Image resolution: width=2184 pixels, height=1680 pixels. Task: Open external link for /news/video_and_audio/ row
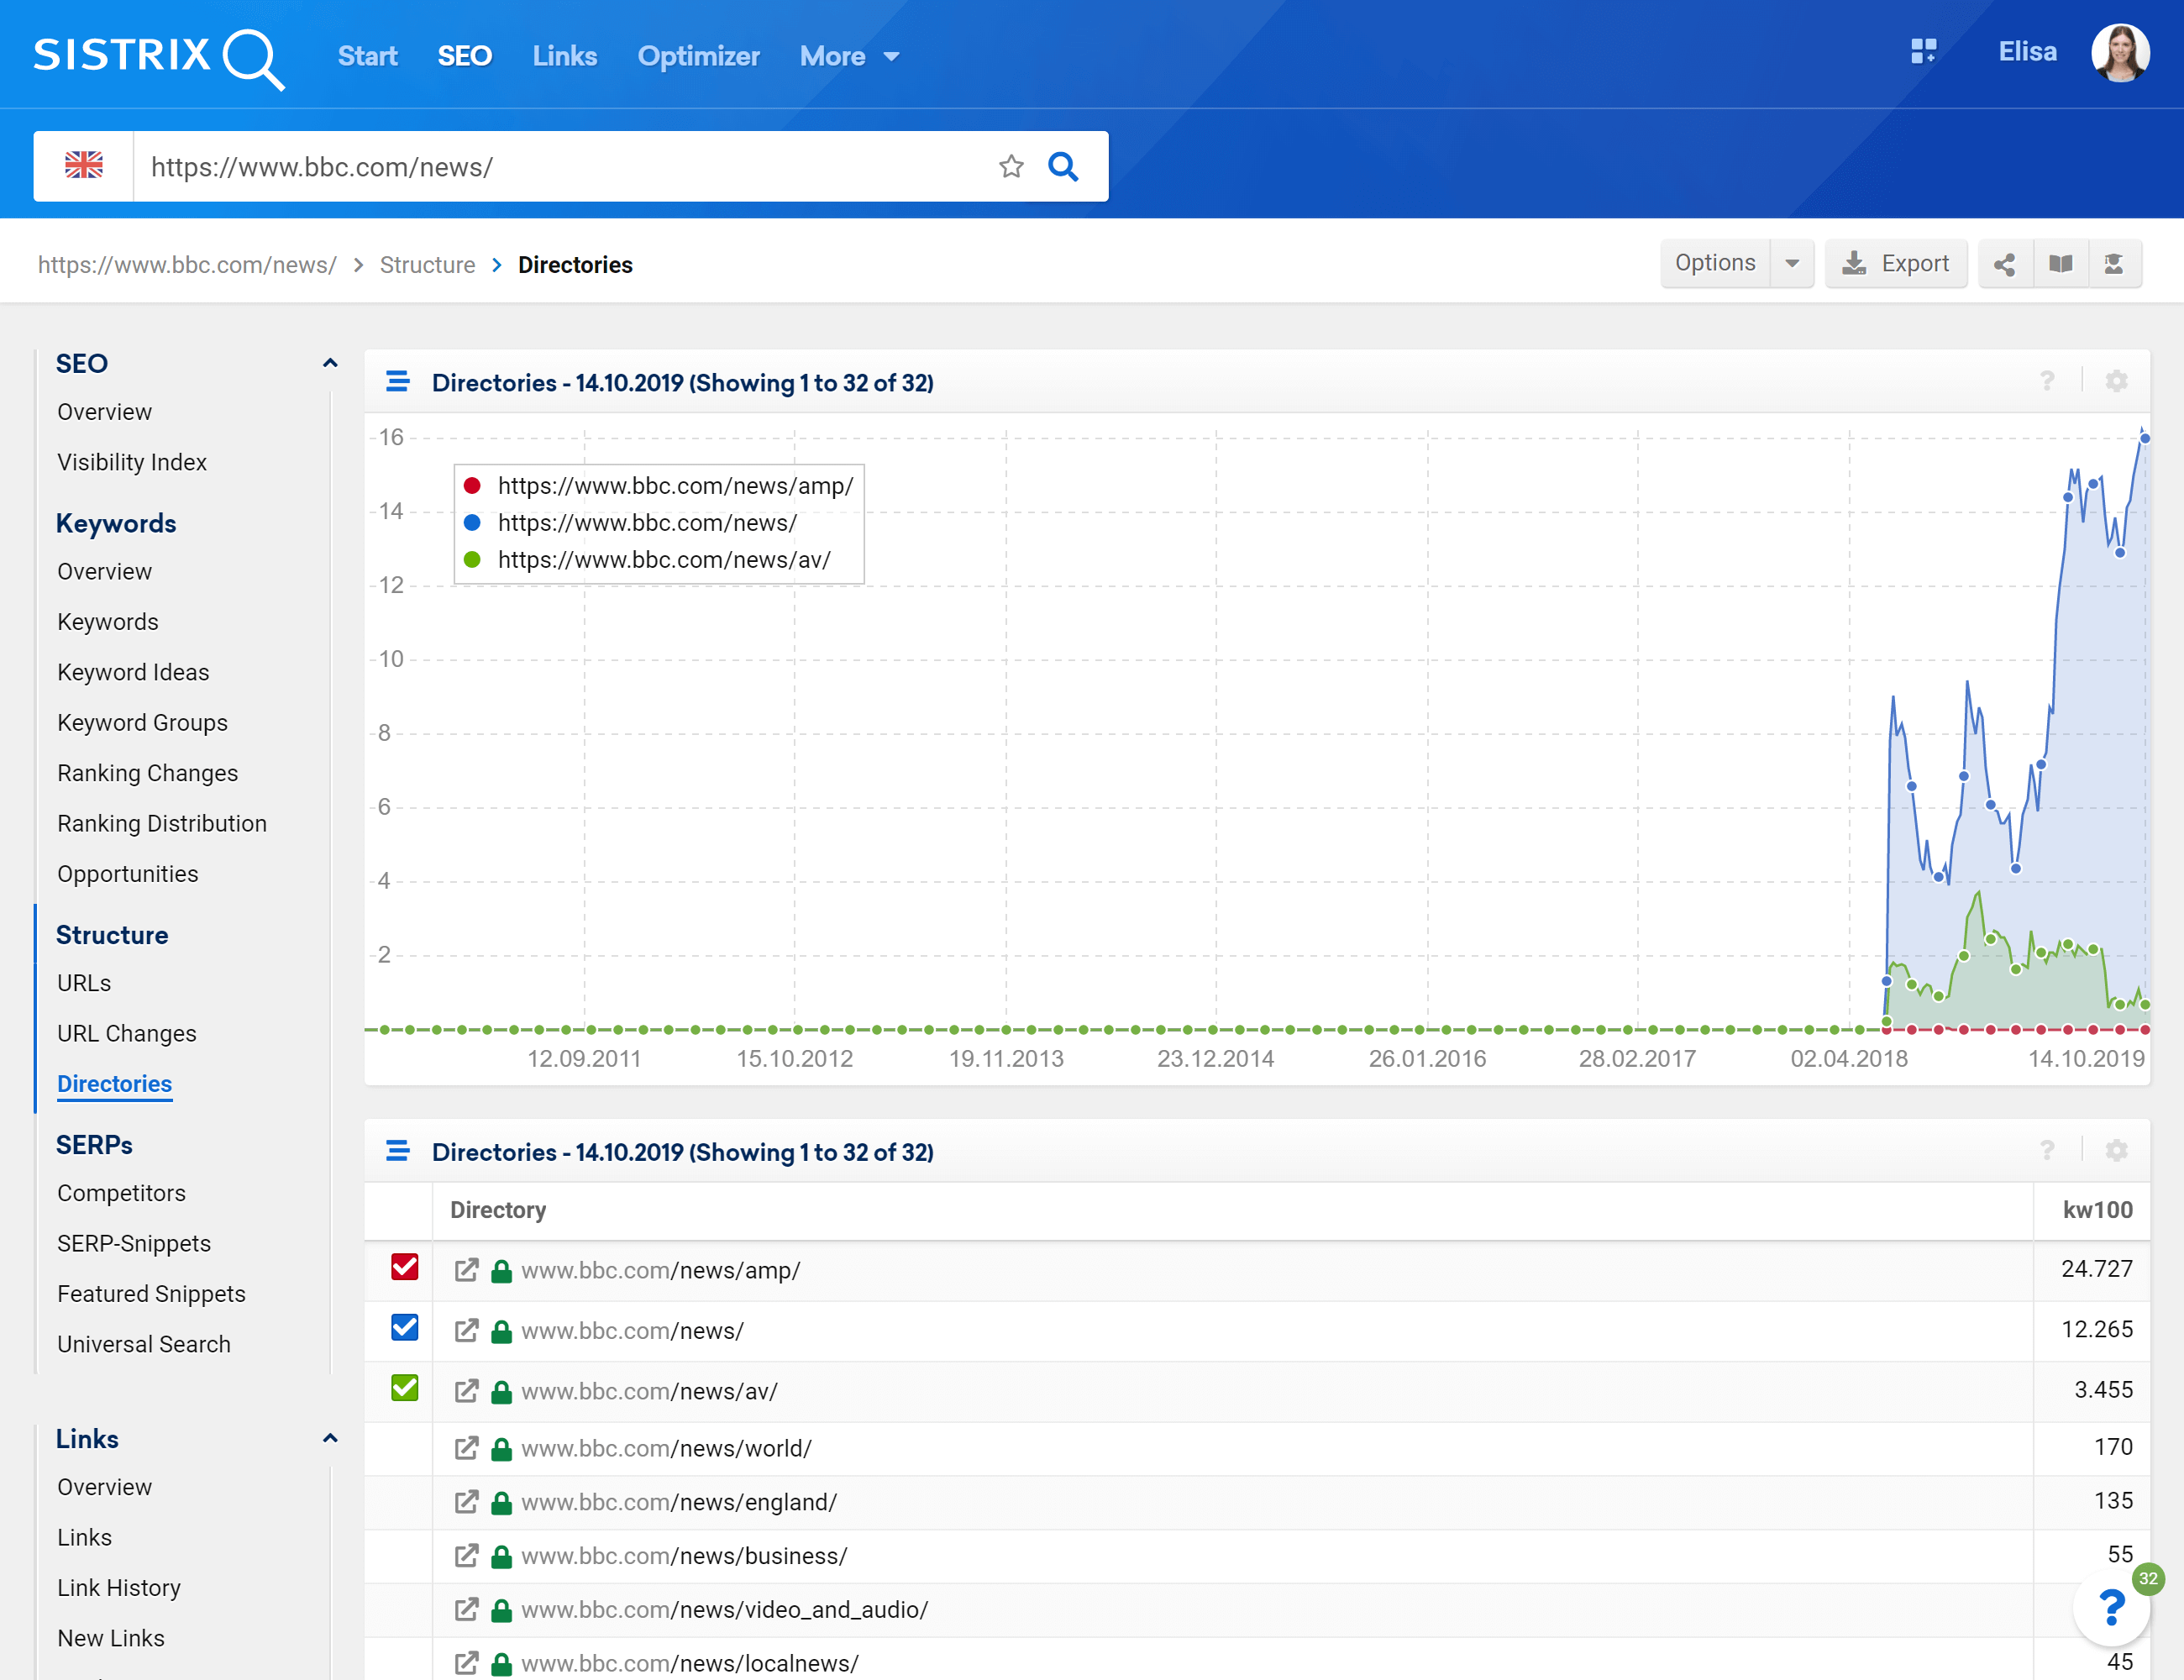click(x=466, y=1609)
